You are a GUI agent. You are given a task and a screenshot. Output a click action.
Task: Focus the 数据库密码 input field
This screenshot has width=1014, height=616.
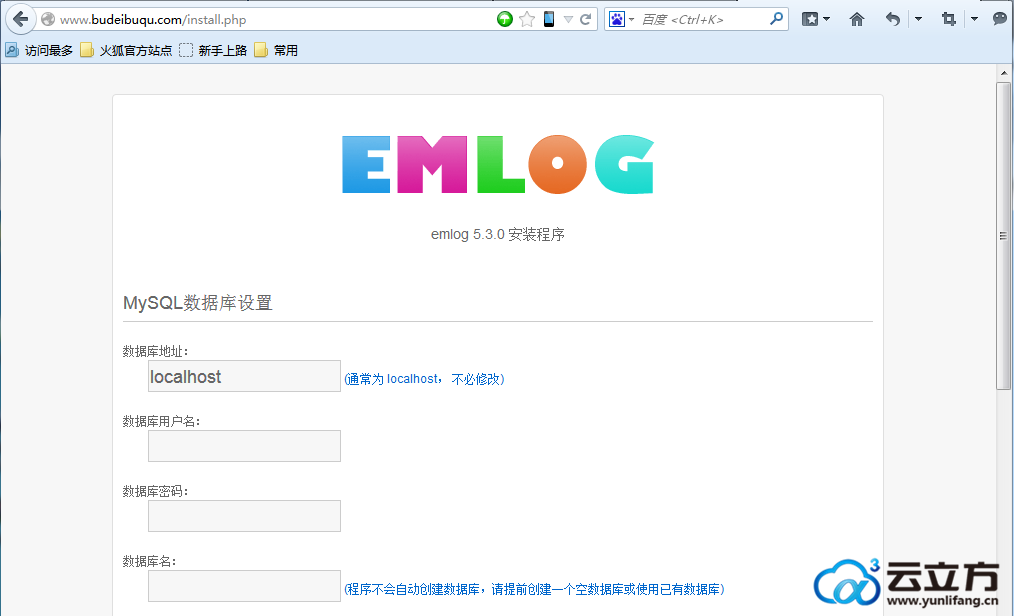(x=244, y=516)
